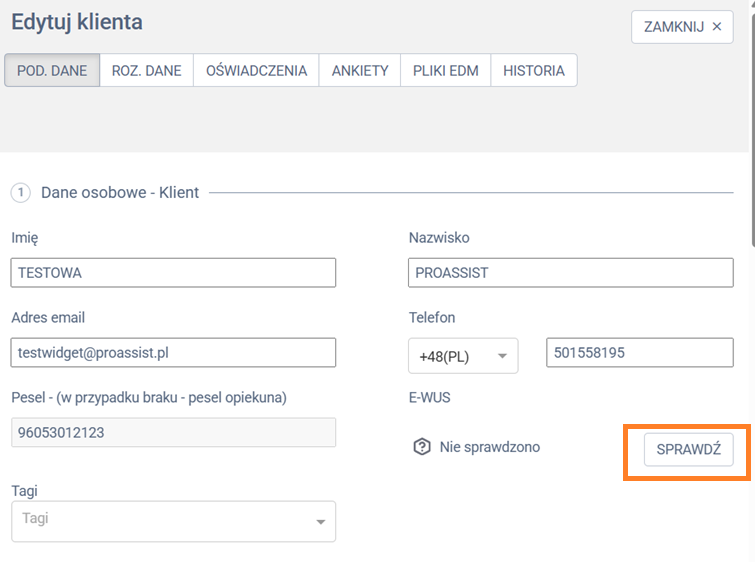Switch to the ROZ. DANE tab
The width and height of the screenshot is (755, 562).
pyautogui.click(x=146, y=71)
